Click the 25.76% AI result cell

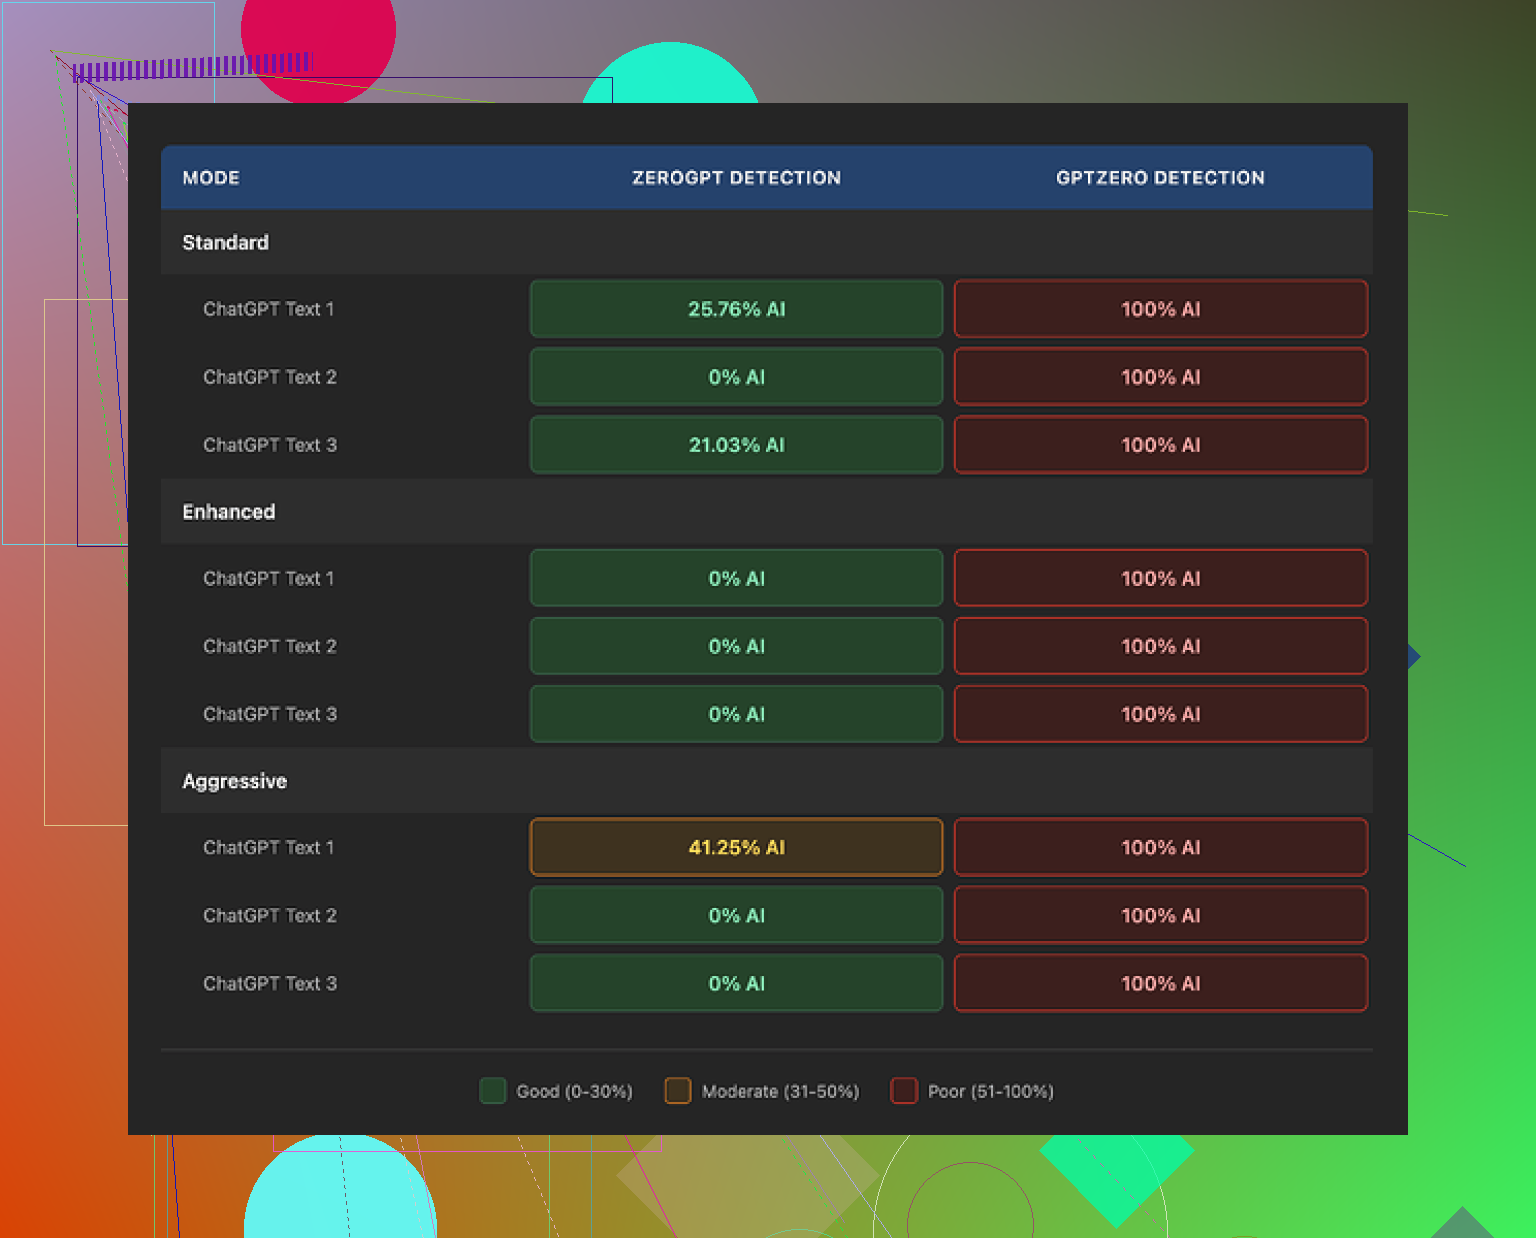click(x=736, y=309)
